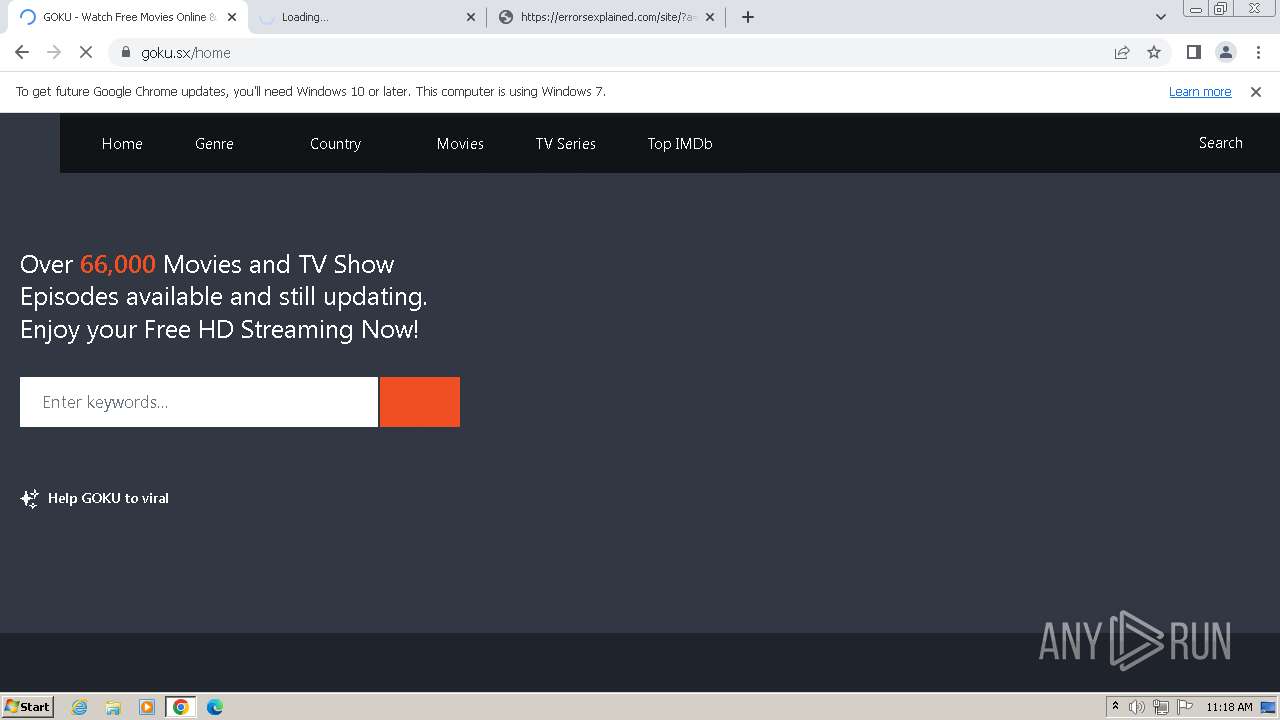
Task: Open the Chrome profile menu
Action: click(1226, 53)
